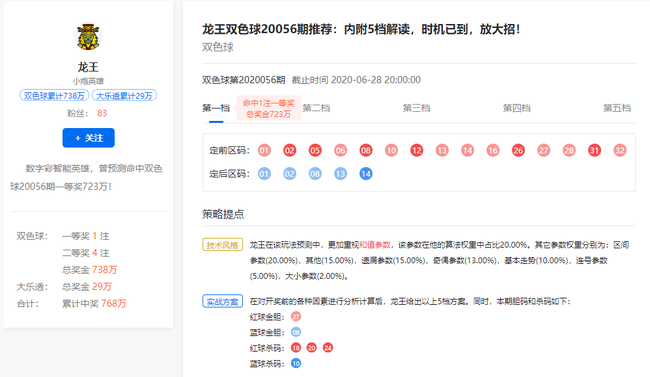Screen dimensions: 650x377
Task: Click the 策略提点 section heading
Action: (x=223, y=214)
